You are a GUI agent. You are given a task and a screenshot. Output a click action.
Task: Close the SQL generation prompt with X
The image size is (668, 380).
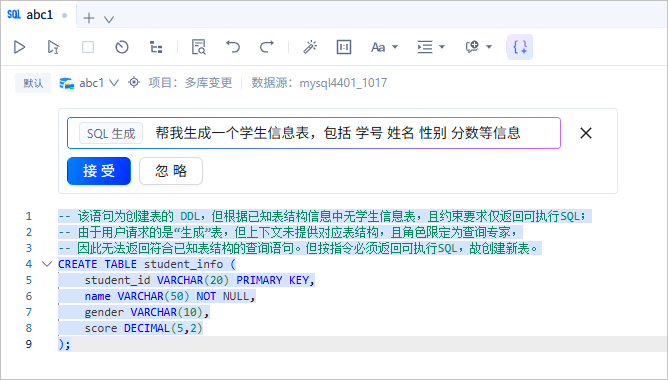[586, 133]
